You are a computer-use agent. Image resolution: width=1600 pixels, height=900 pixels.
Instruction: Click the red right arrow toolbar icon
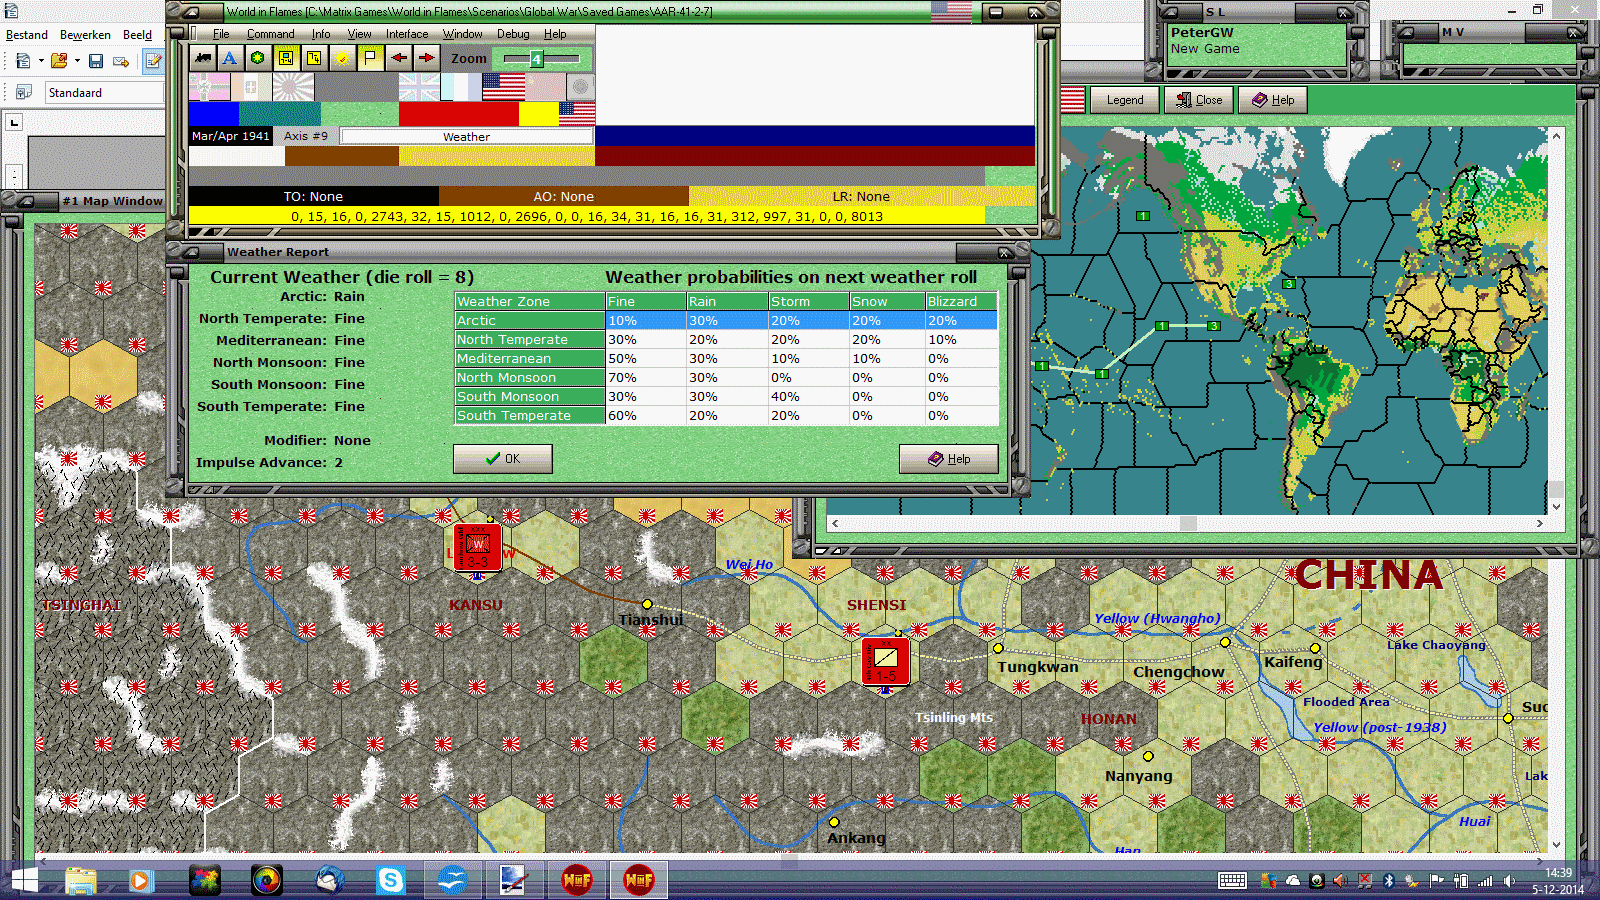tap(426, 58)
